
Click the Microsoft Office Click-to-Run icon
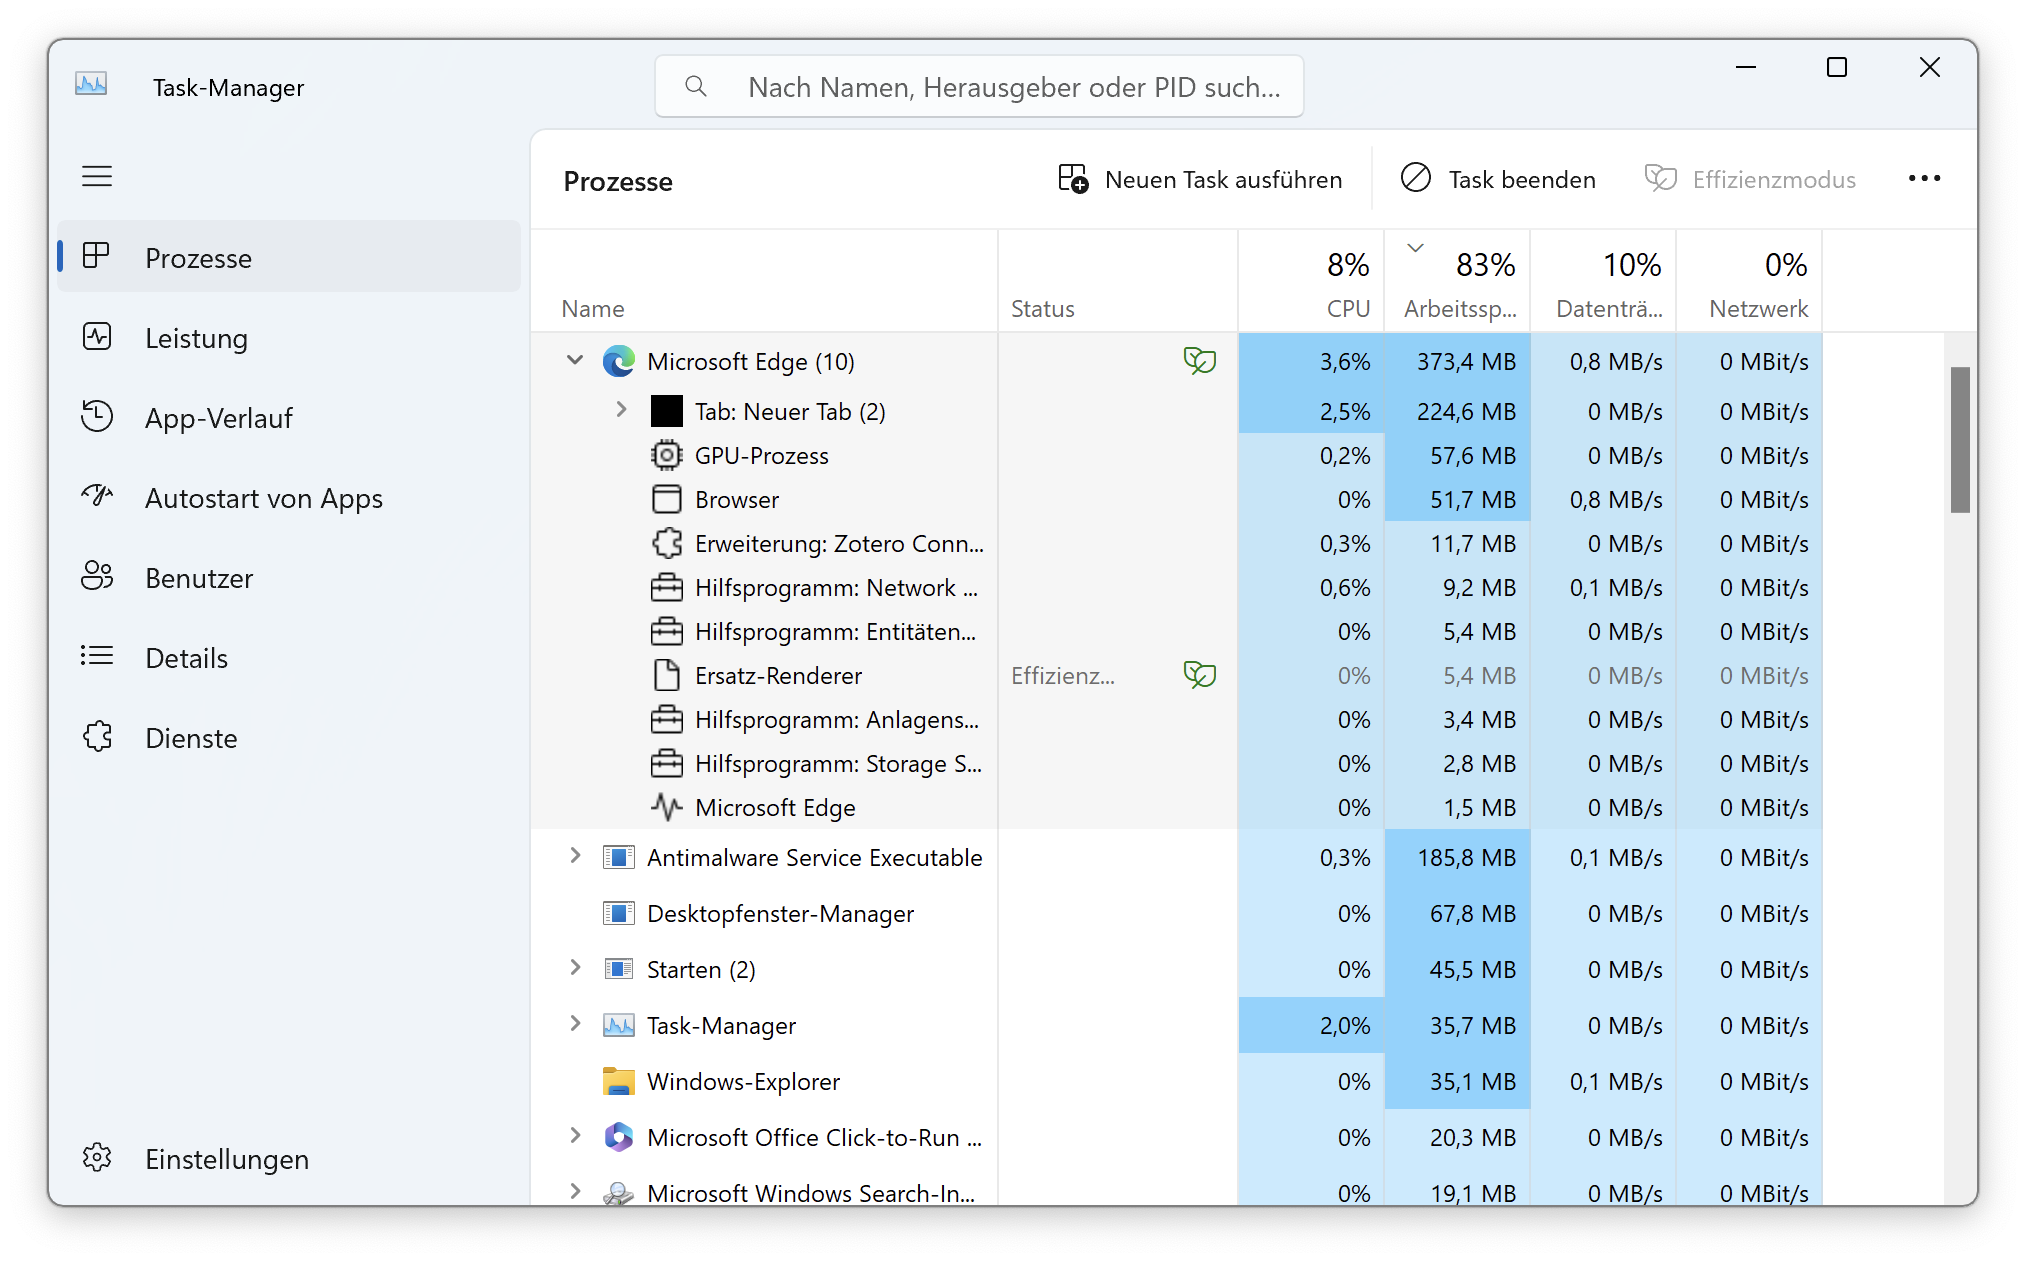coord(619,1137)
